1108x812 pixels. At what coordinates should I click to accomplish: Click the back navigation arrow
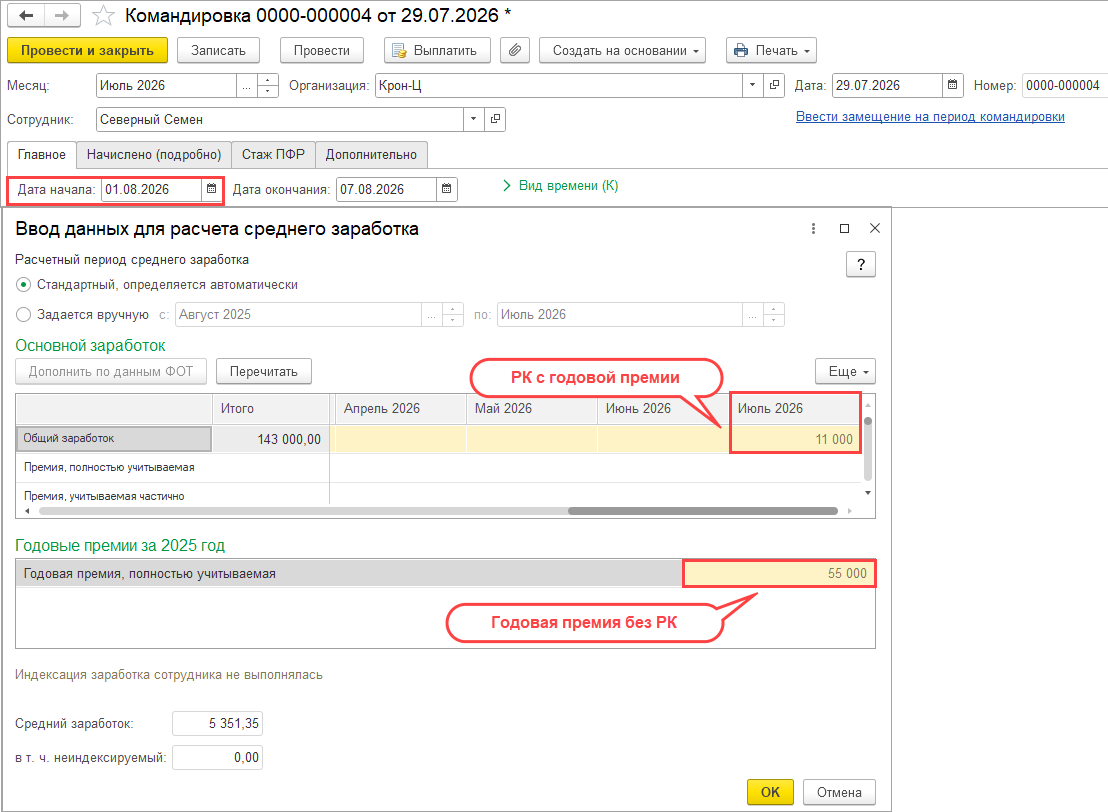coord(26,16)
